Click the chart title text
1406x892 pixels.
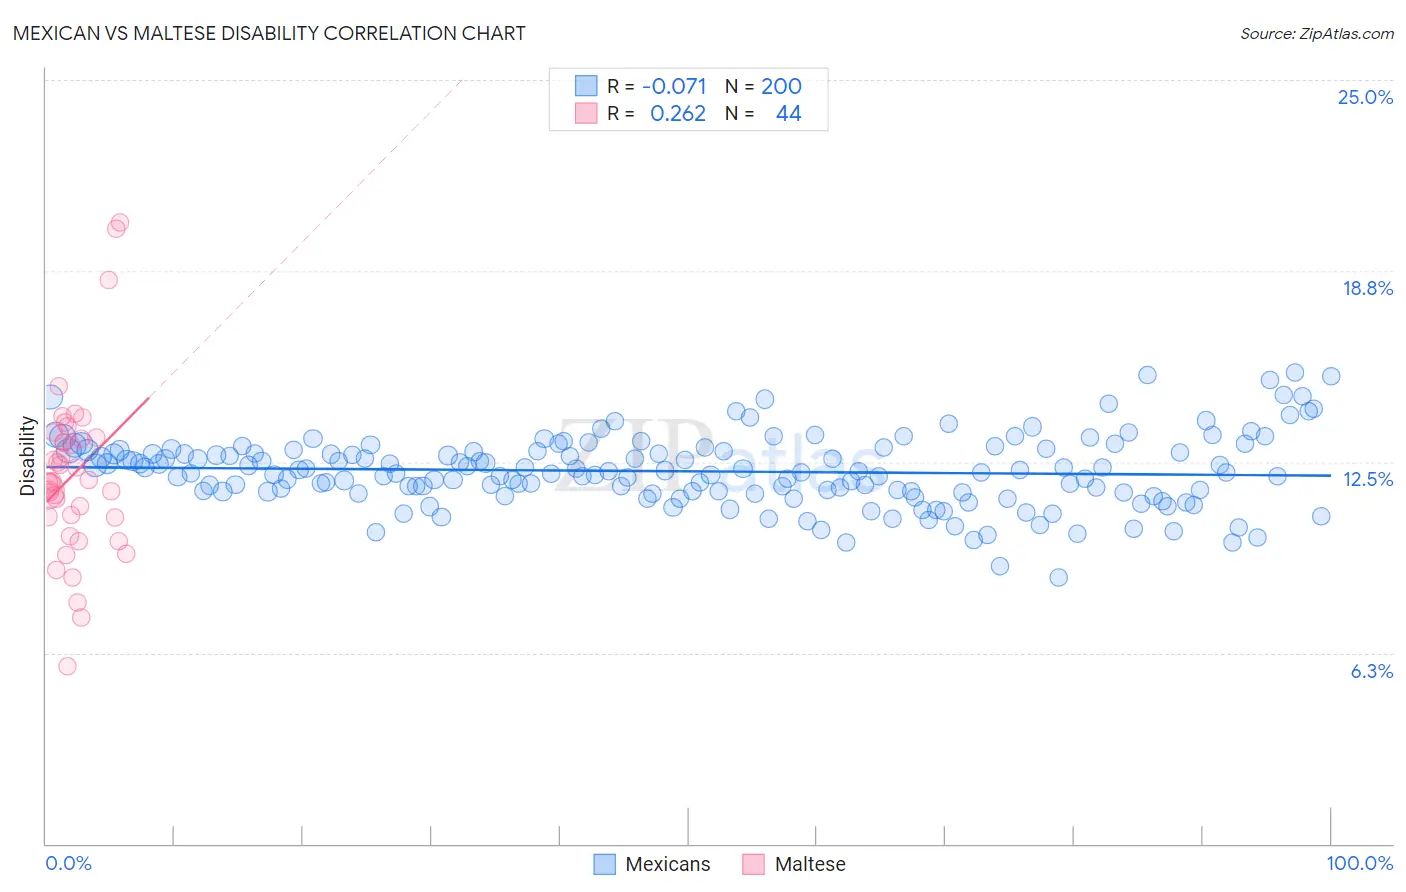[269, 33]
